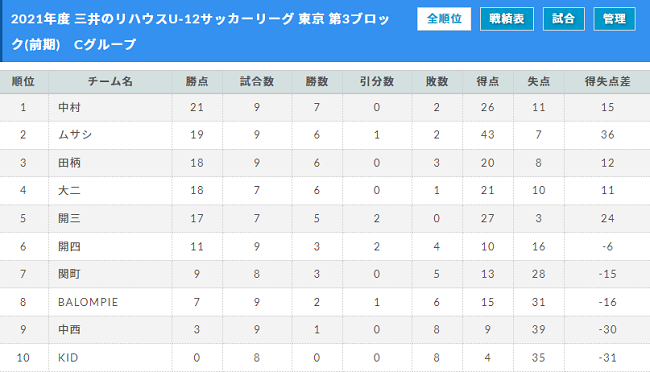Click team name 大二
Screen dimensions: 650x372
coord(69,190)
